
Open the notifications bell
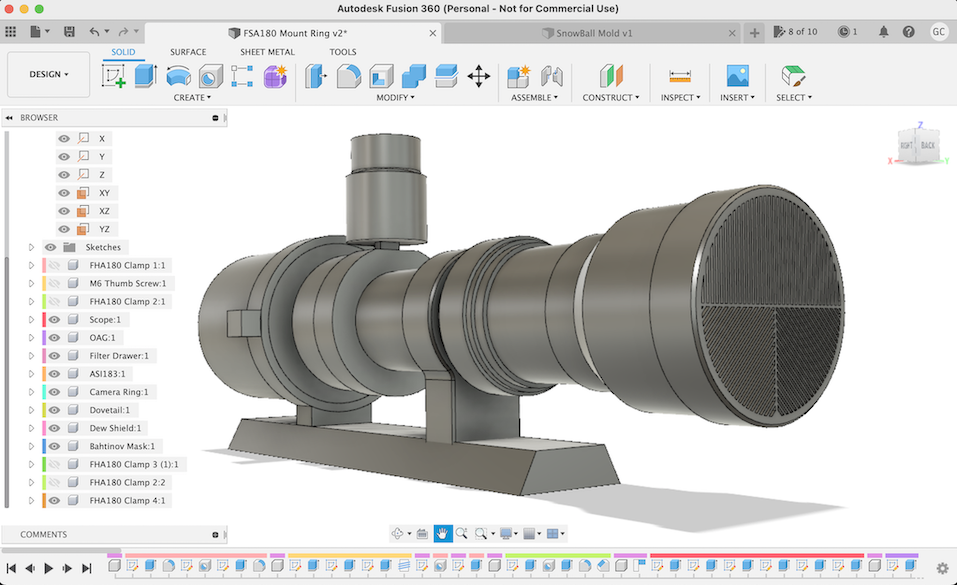pyautogui.click(x=883, y=32)
